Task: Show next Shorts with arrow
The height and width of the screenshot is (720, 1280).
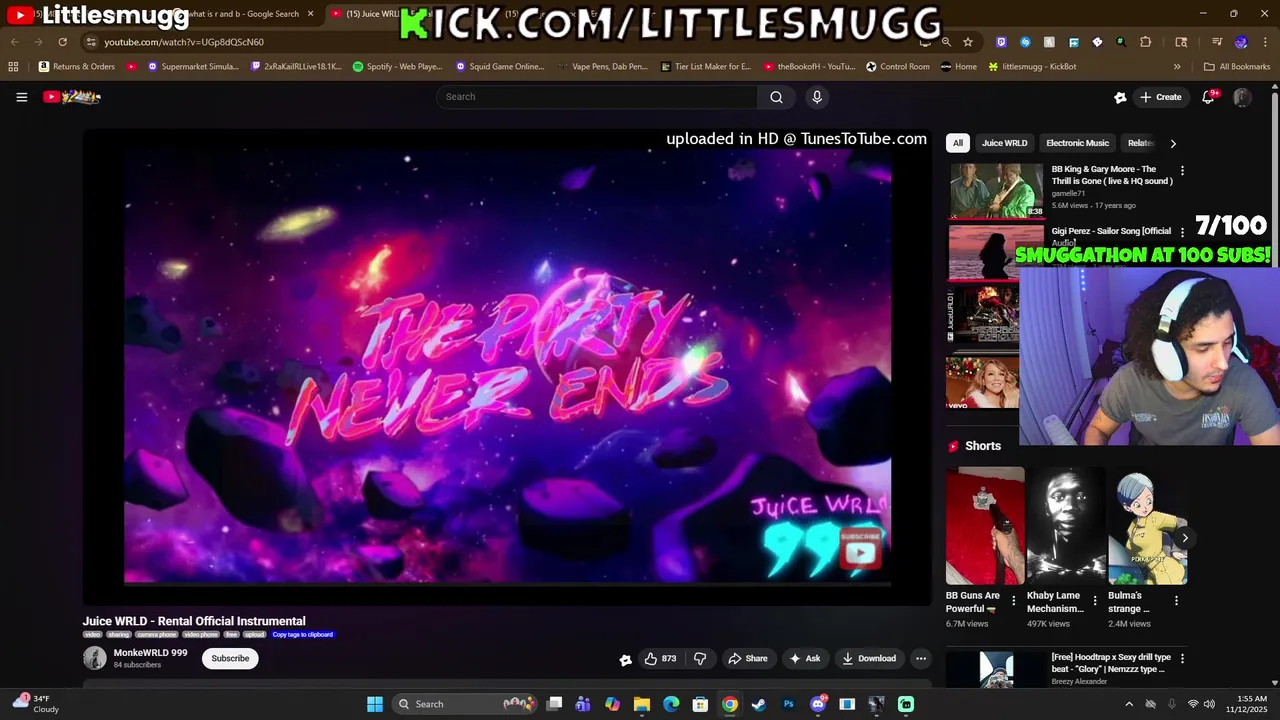Action: (x=1185, y=538)
